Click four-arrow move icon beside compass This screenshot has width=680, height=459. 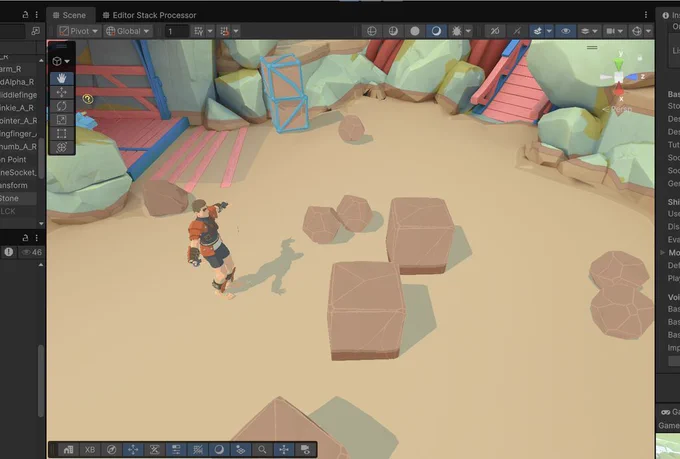pos(133,449)
